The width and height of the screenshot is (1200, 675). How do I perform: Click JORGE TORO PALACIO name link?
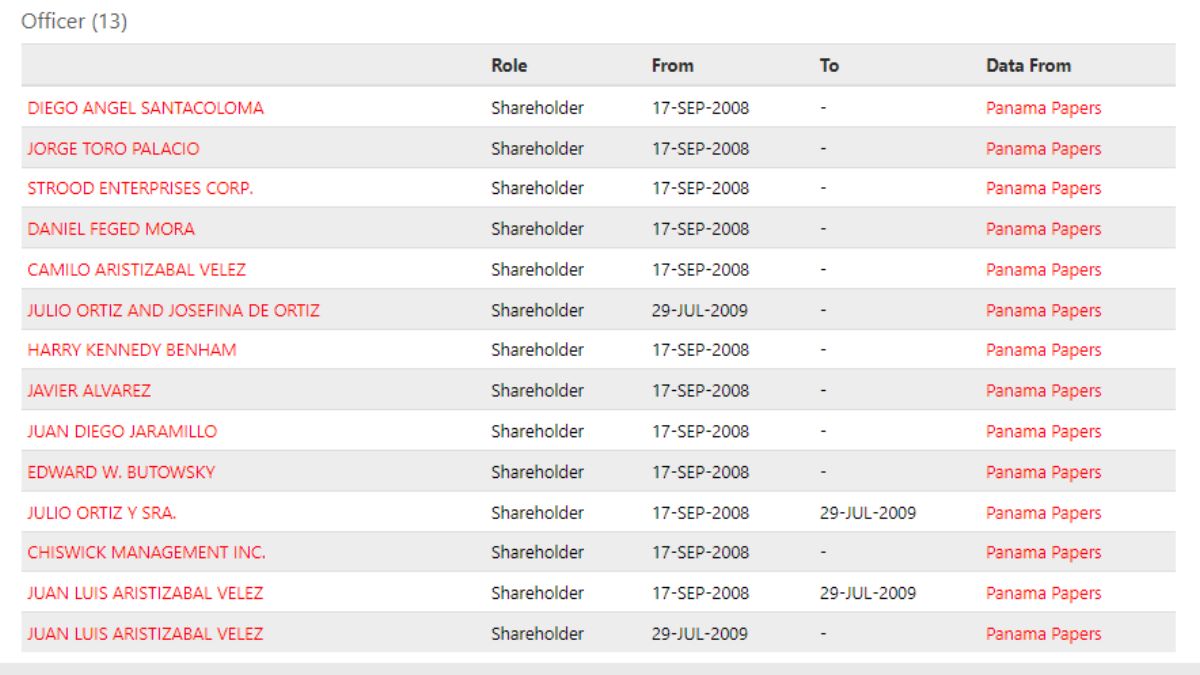pyautogui.click(x=113, y=149)
